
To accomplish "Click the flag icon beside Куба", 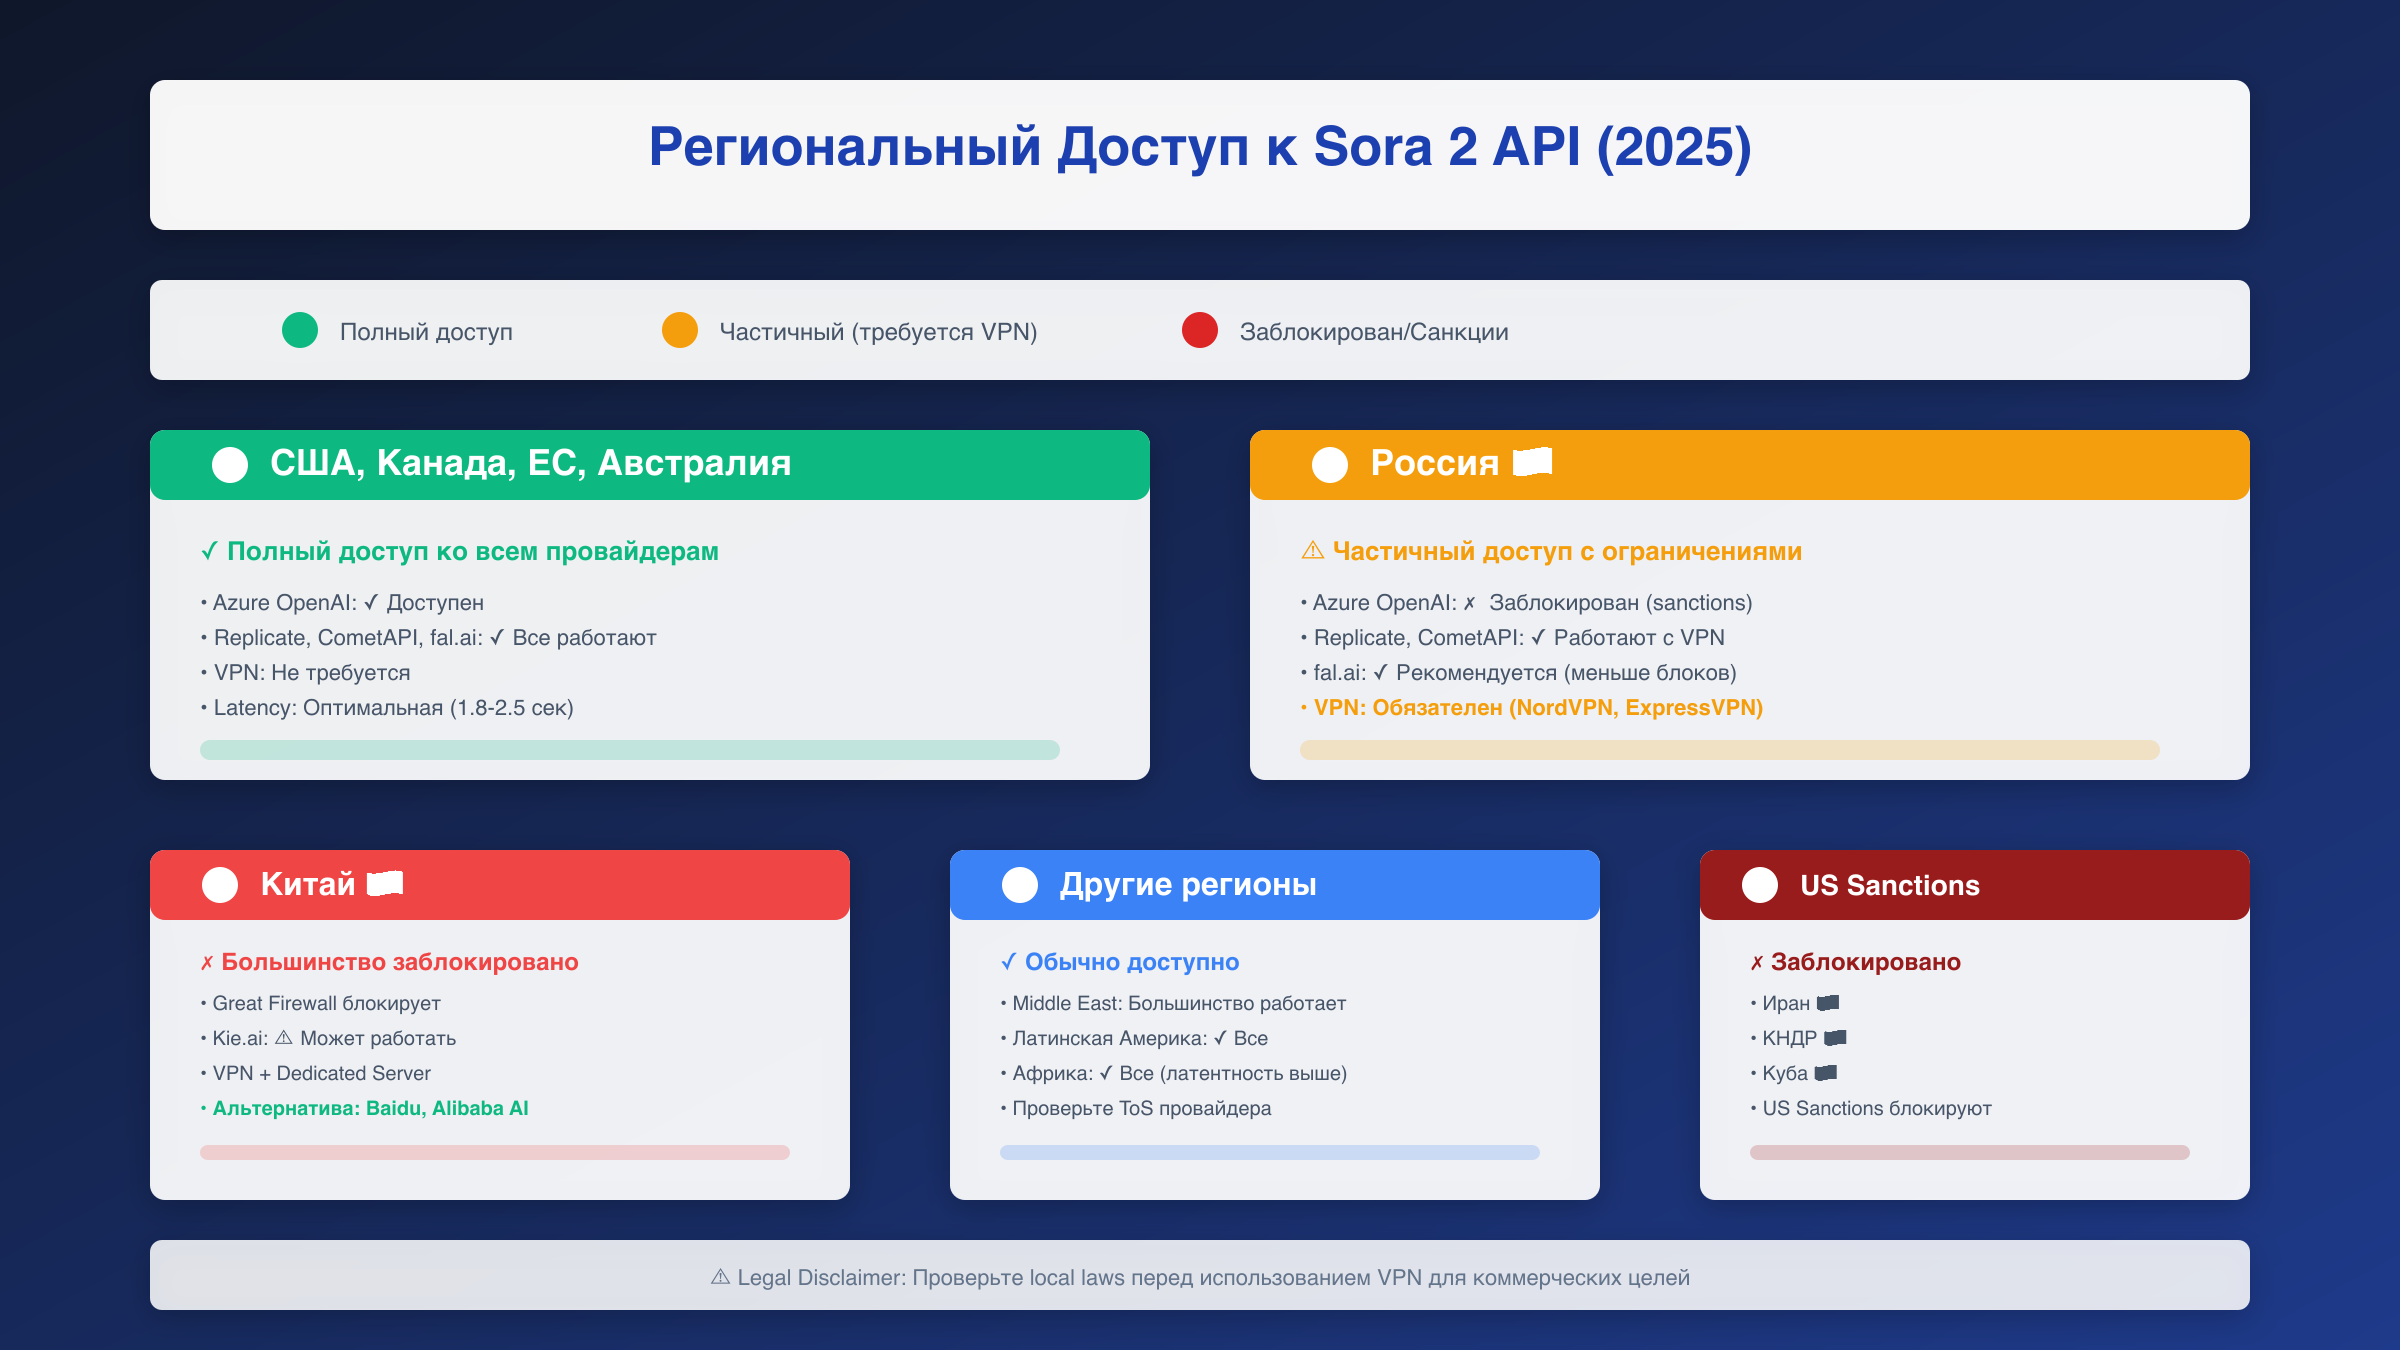I will pyautogui.click(x=1826, y=1073).
